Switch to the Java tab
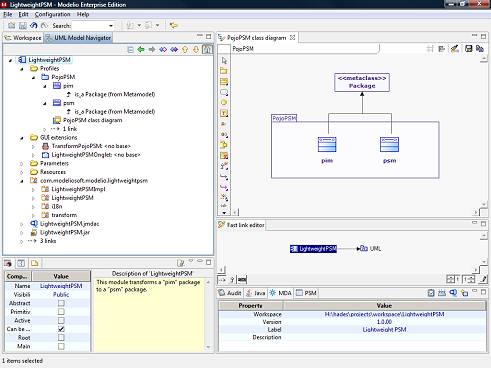The width and height of the screenshot is (491, 368). pyautogui.click(x=255, y=293)
